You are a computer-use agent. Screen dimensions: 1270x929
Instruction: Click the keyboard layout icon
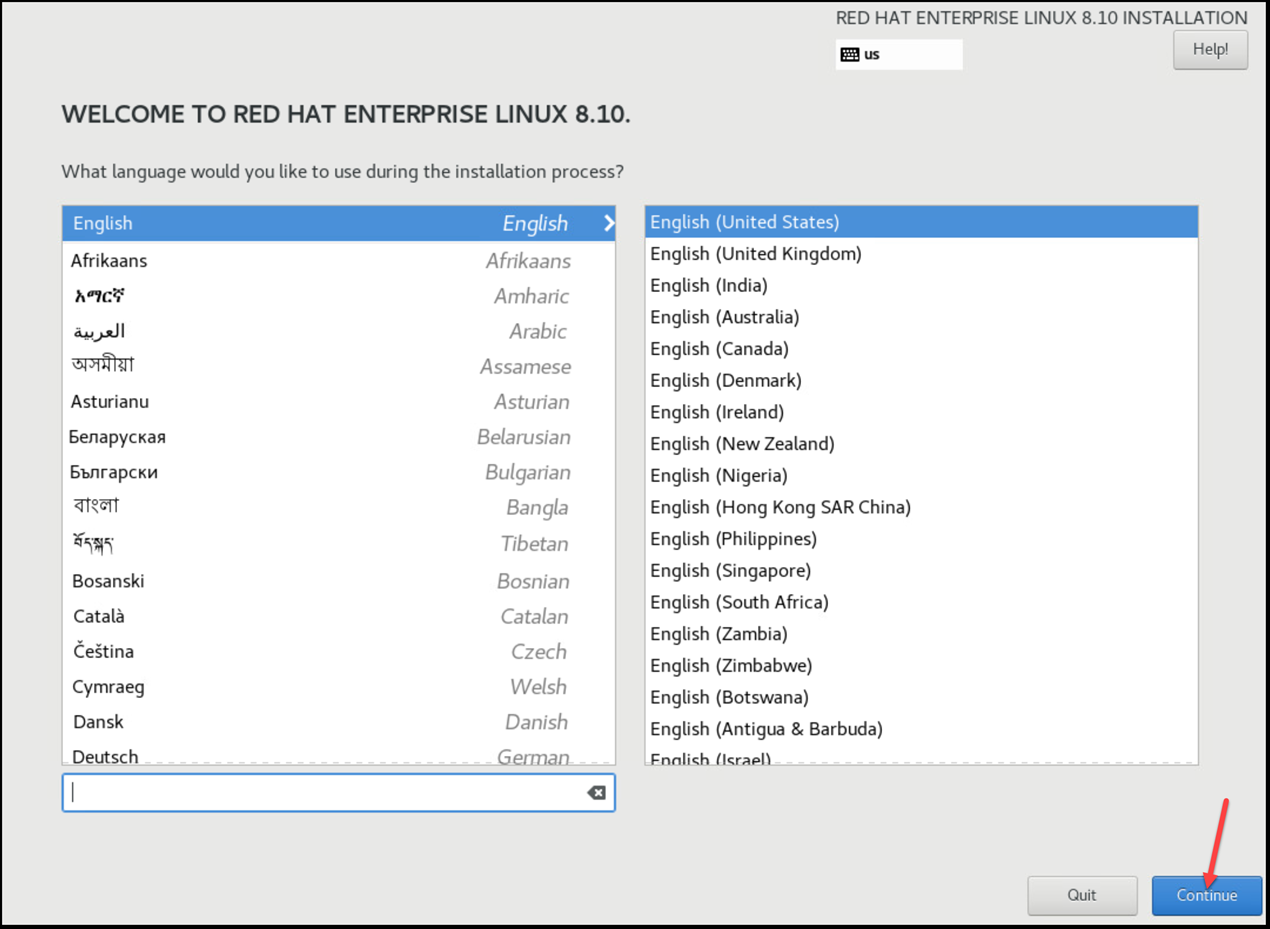click(x=849, y=55)
